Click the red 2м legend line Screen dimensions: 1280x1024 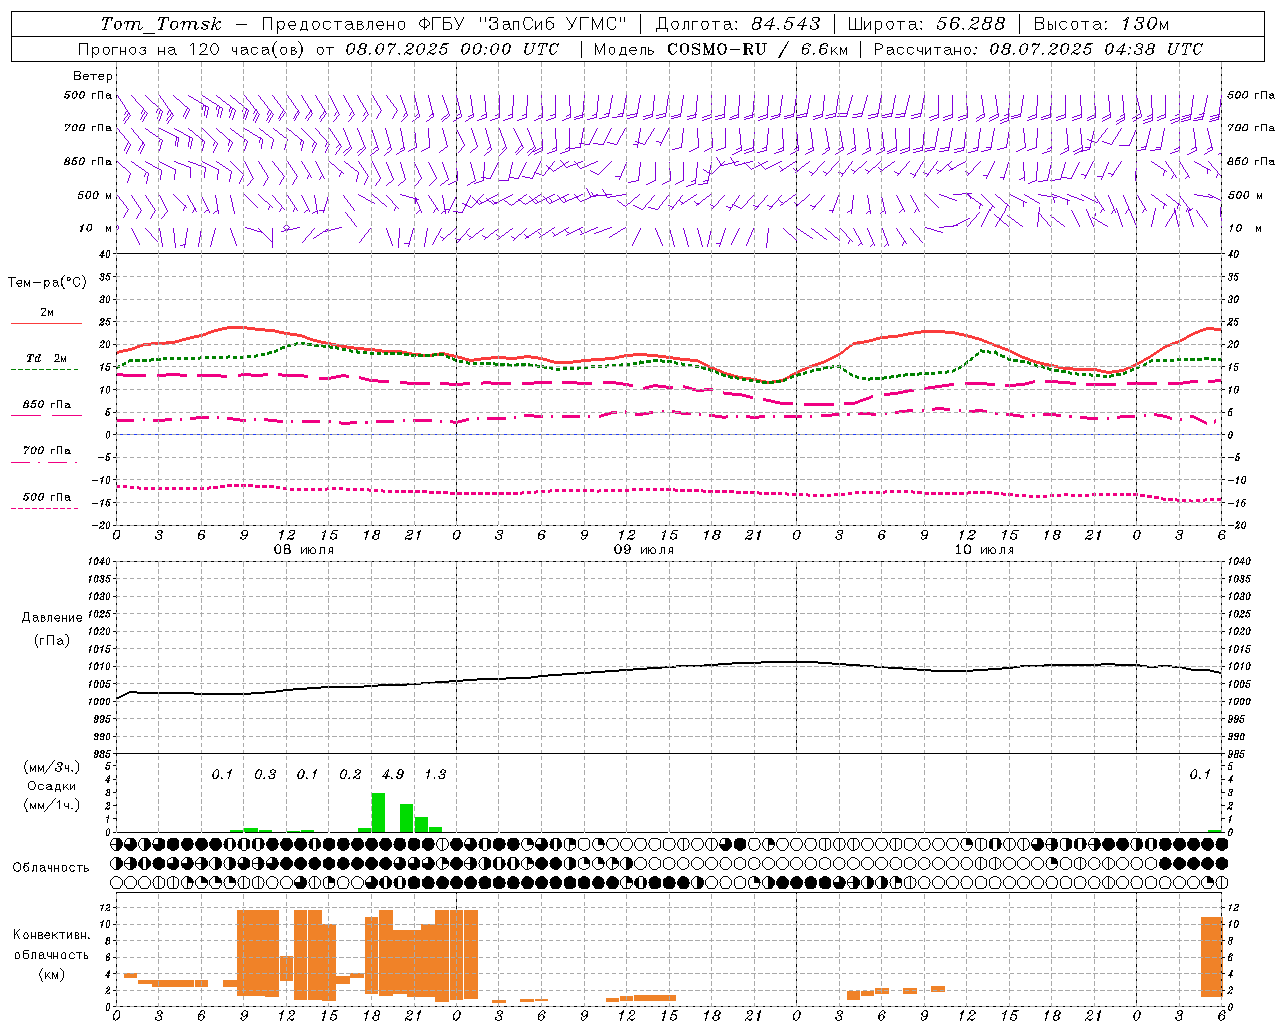click(x=46, y=323)
